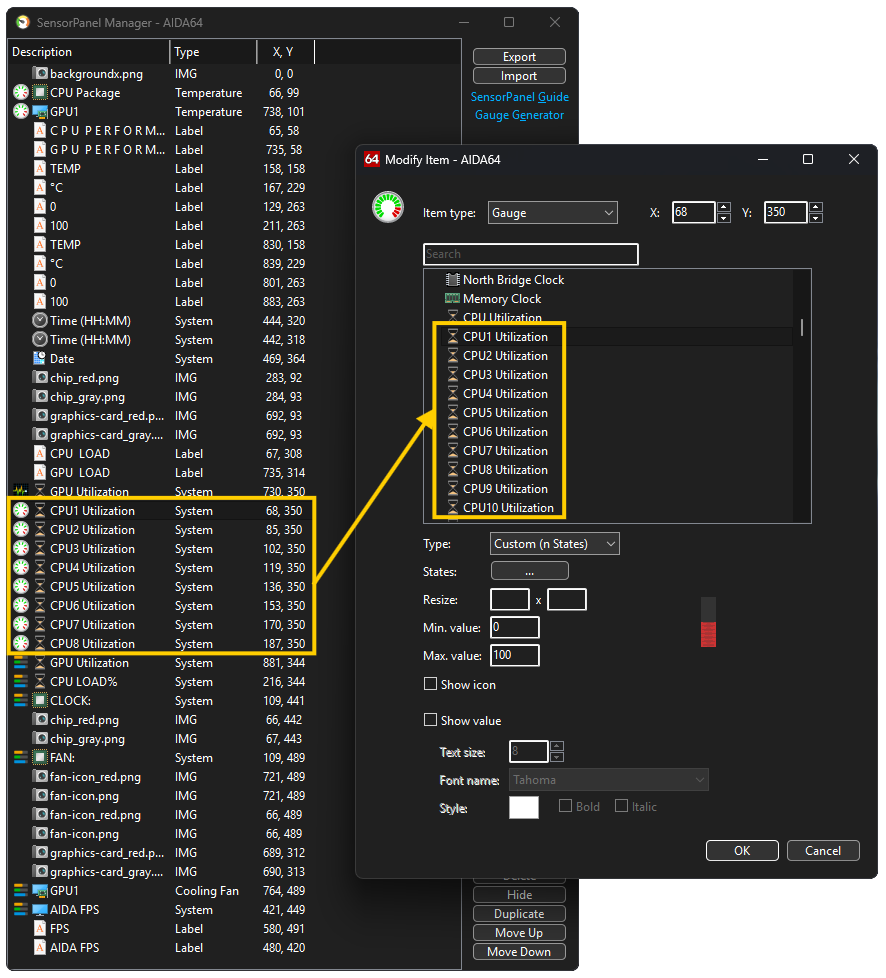
Task: Click the Move Up button
Action: click(x=519, y=932)
